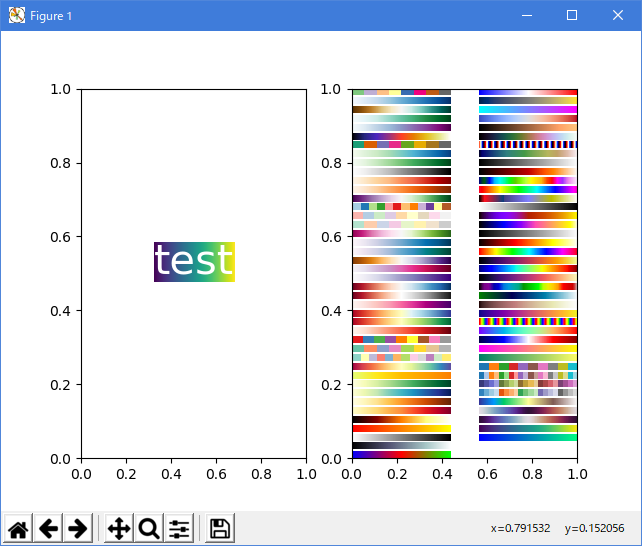Click the gradient "test" text in left plot
Screen dimensions: 642x546
tap(194, 262)
